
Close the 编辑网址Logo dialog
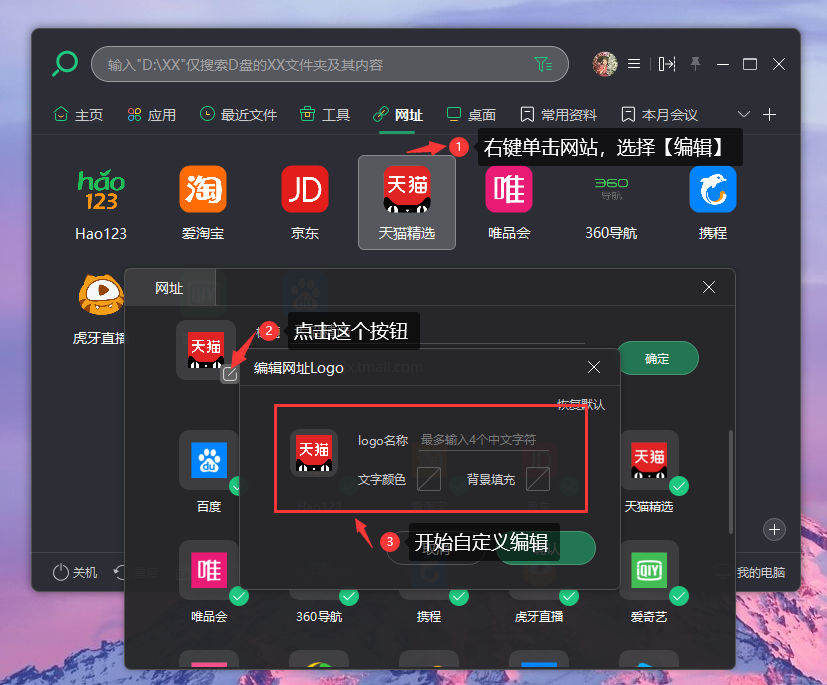click(x=594, y=367)
